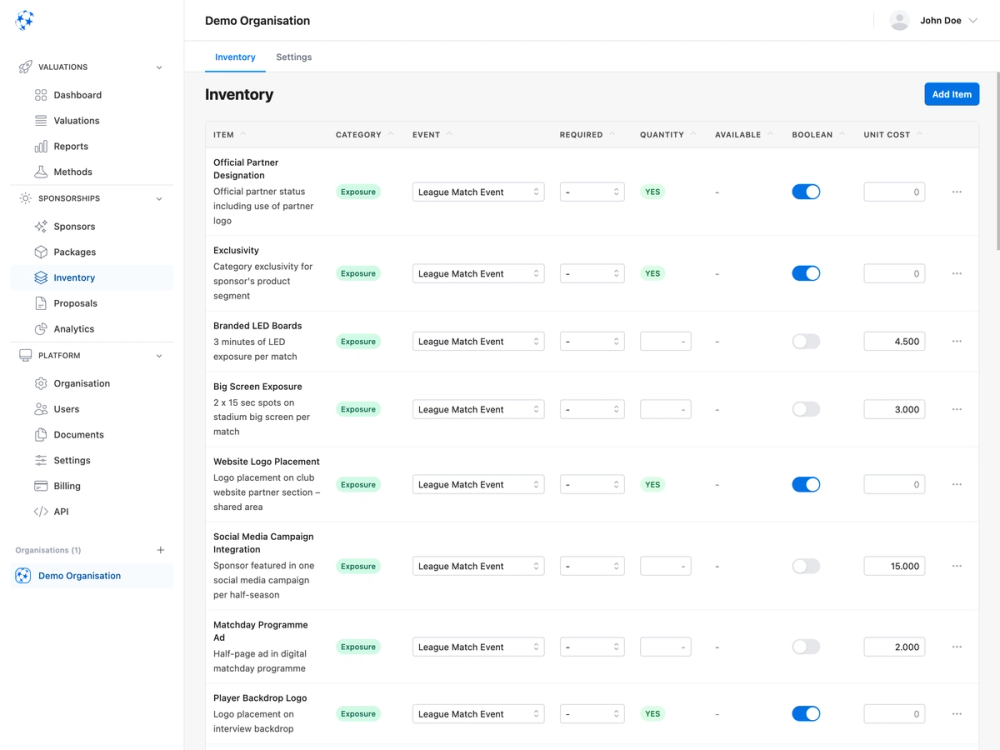1000x750 pixels.
Task: Click the unit cost field for Matchday Programme Ad
Action: coord(893,646)
